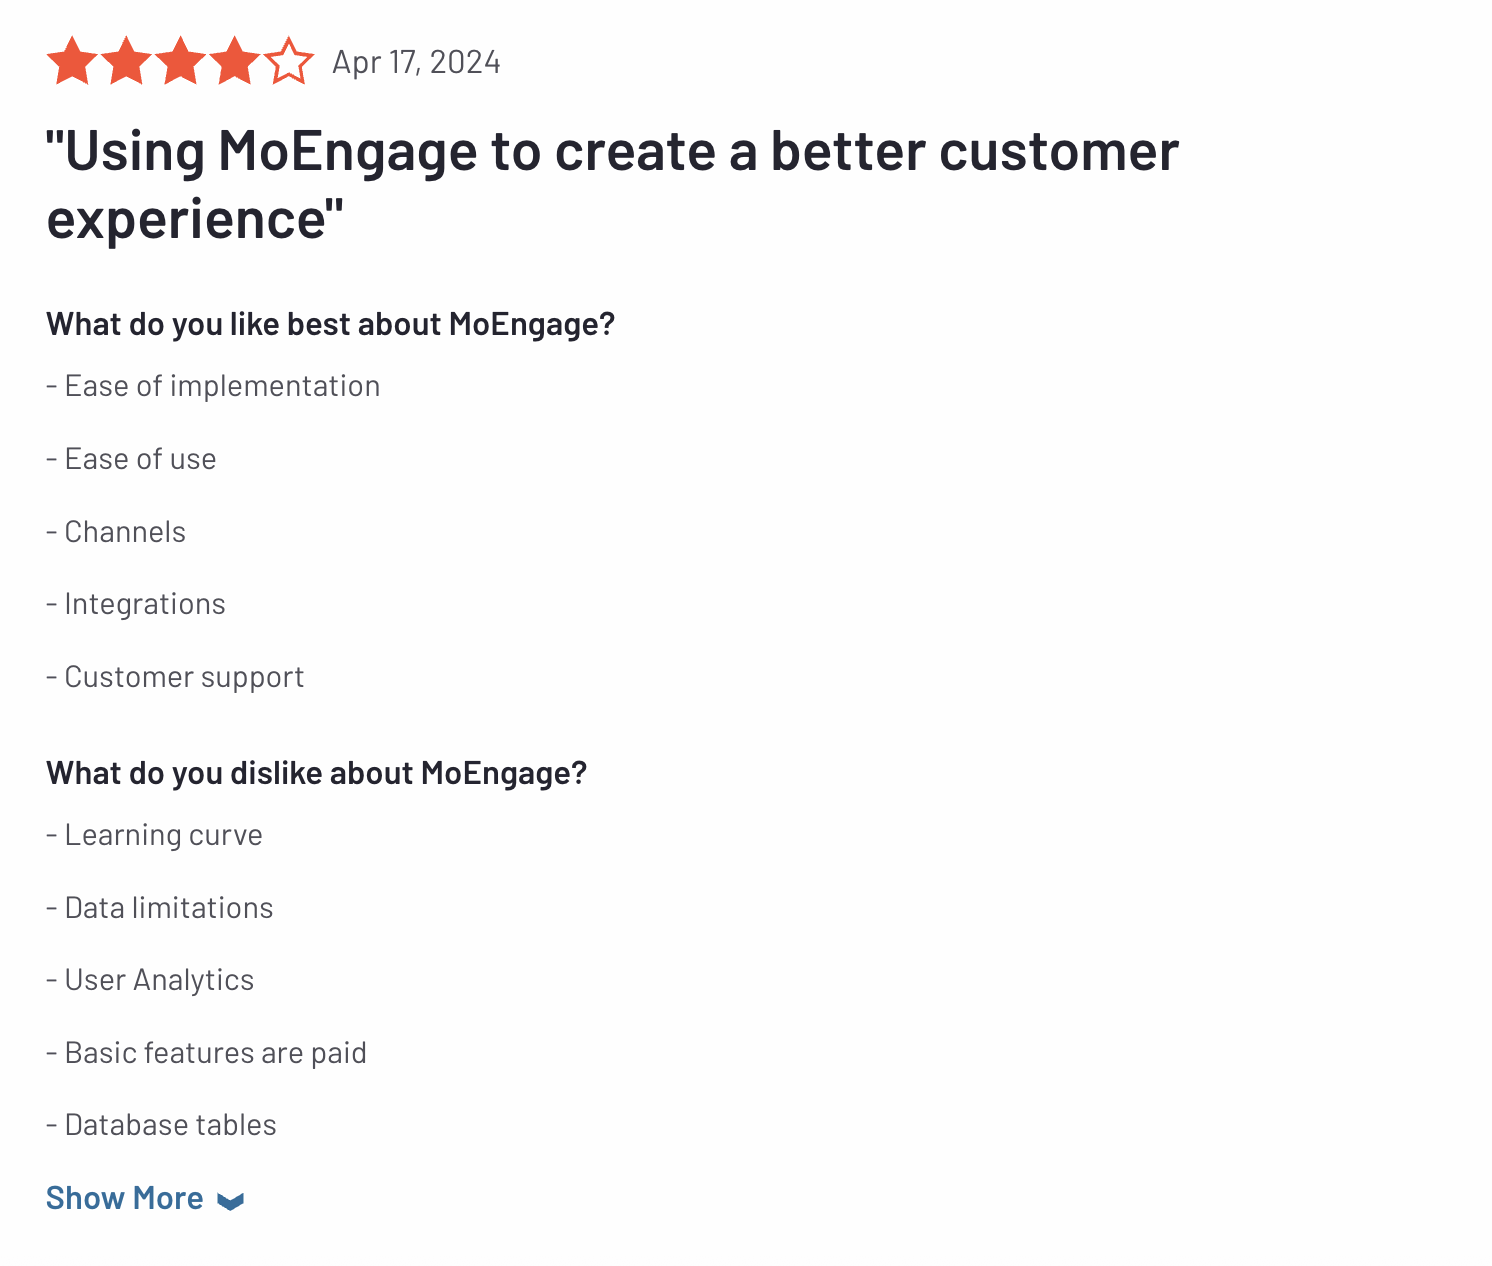Screen dimensions: 1492x1266
Task: Click the 'Data limitations' dislike item
Action: pyautogui.click(x=160, y=908)
